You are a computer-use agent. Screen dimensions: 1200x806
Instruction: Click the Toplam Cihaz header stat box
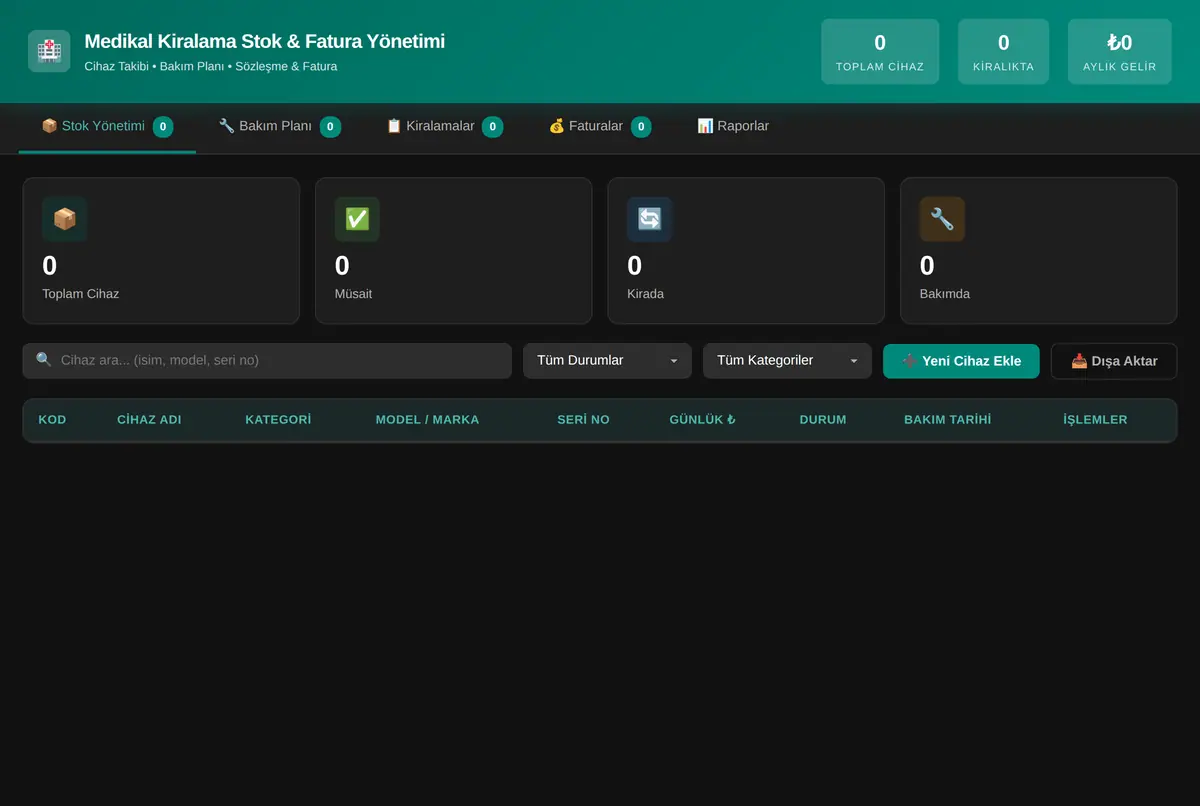[880, 52]
